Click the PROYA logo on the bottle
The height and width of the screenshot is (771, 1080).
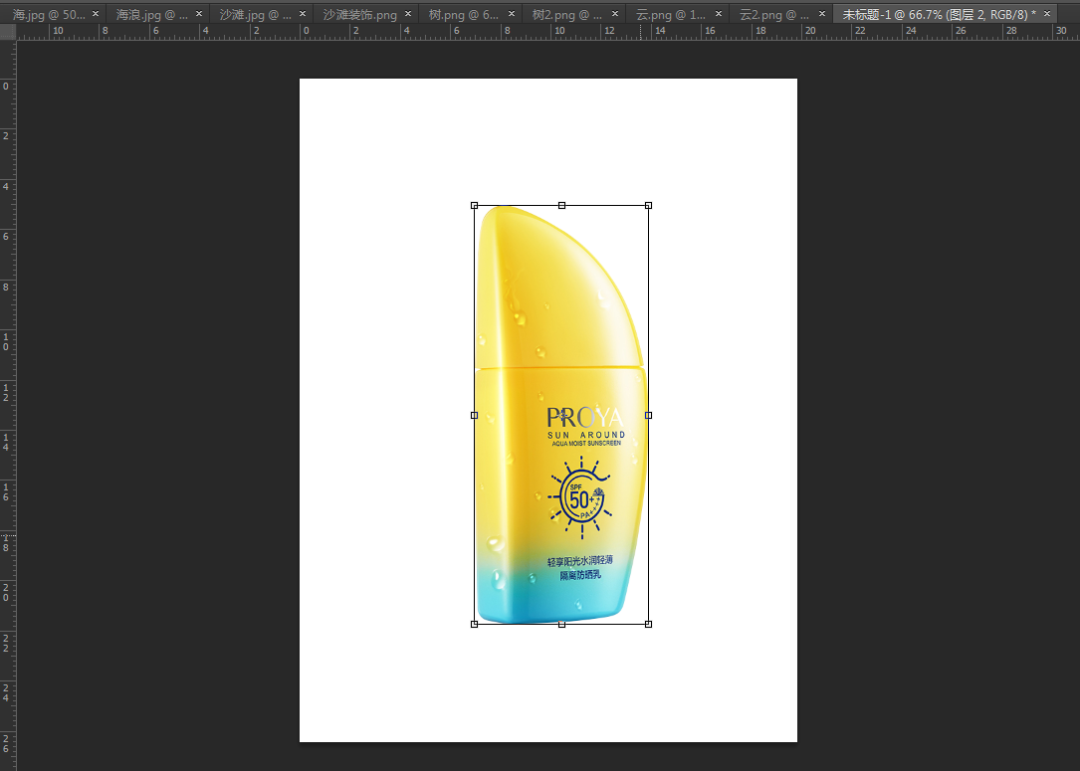[x=585, y=418]
